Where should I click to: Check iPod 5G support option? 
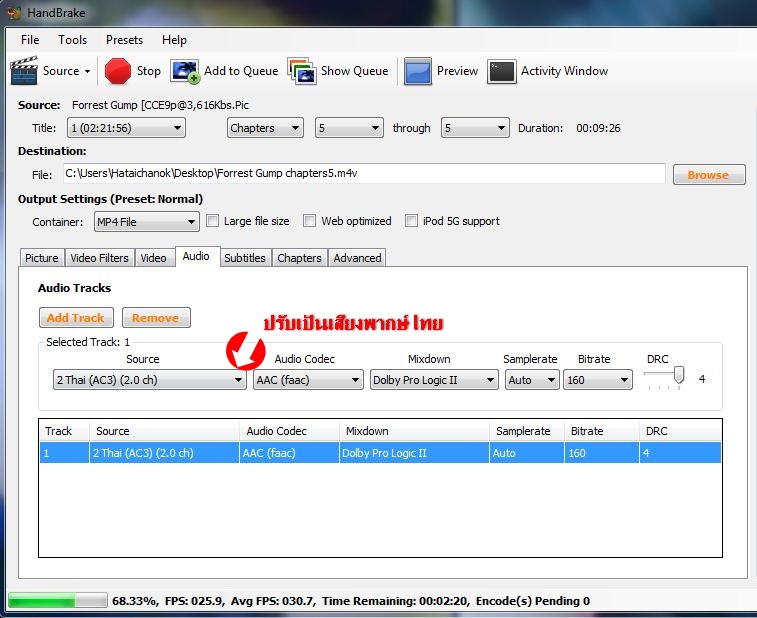(411, 221)
